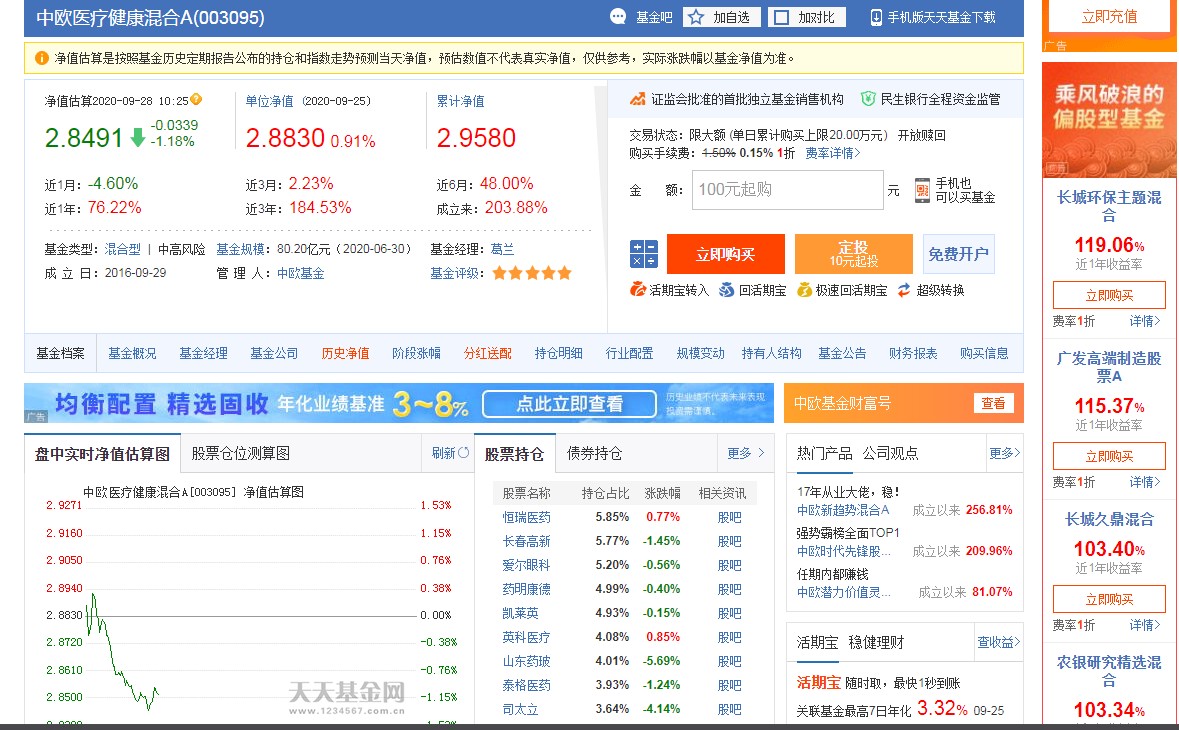Open the 基金经理 tab
1179x730 pixels.
203,353
